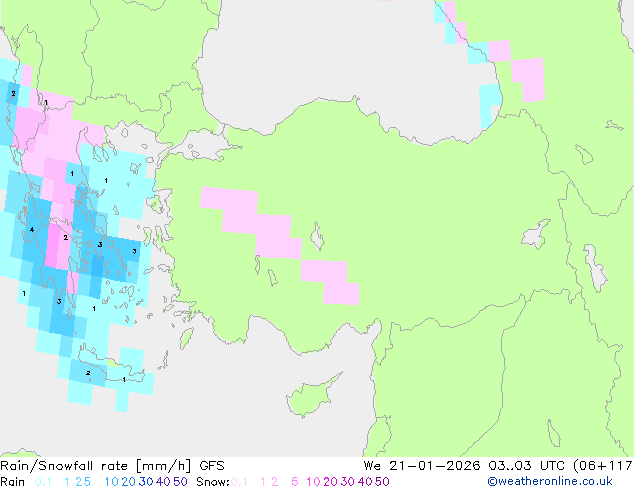Click the "4" rainfall value on the map
The width and height of the screenshot is (634, 490).
[x=32, y=230]
